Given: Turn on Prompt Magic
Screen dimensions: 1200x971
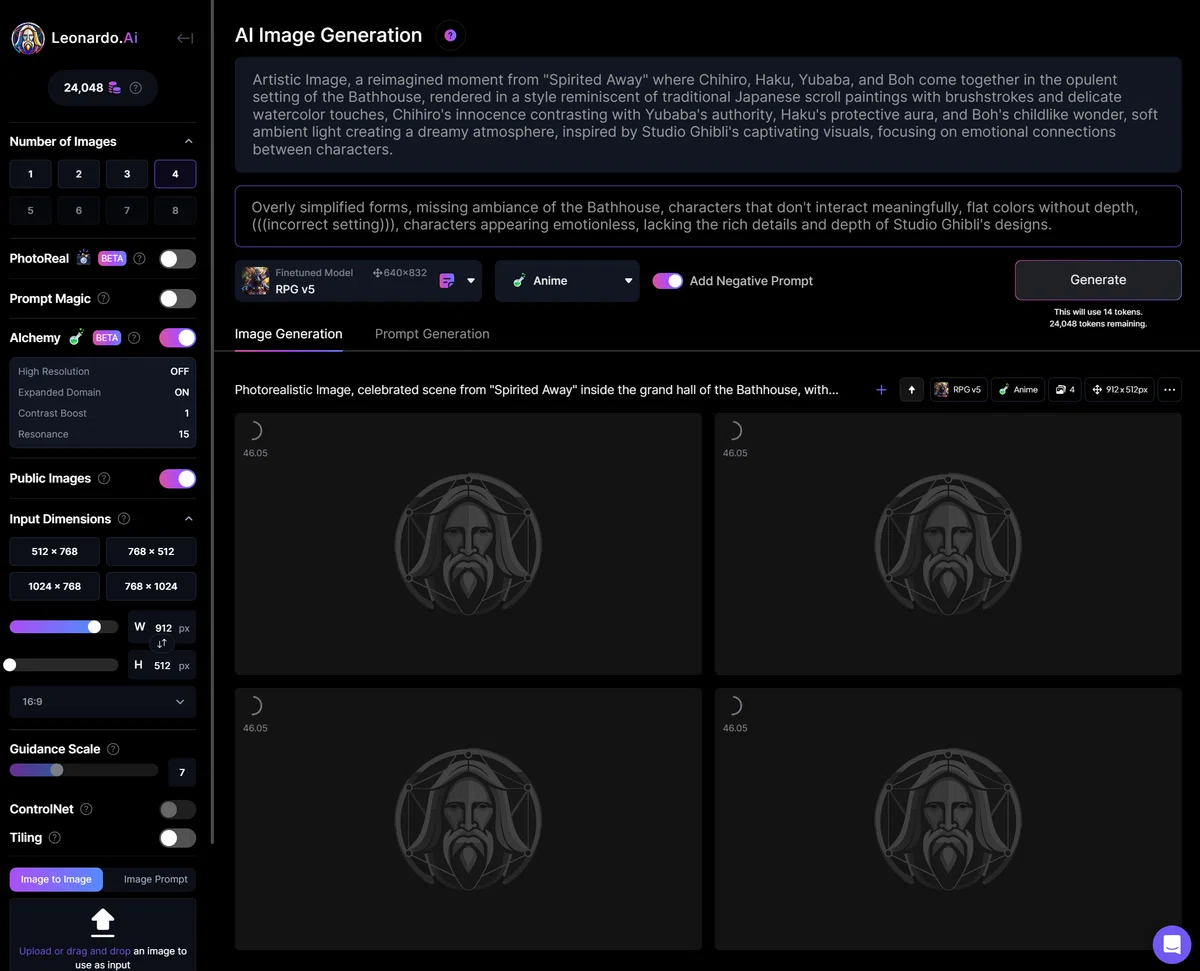Looking at the screenshot, I should point(178,299).
